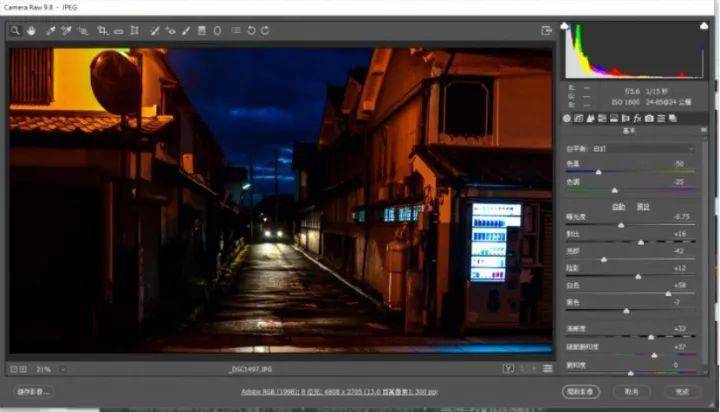The height and width of the screenshot is (412, 720).
Task: Switch to the Detail panel tab
Action: [x=591, y=119]
